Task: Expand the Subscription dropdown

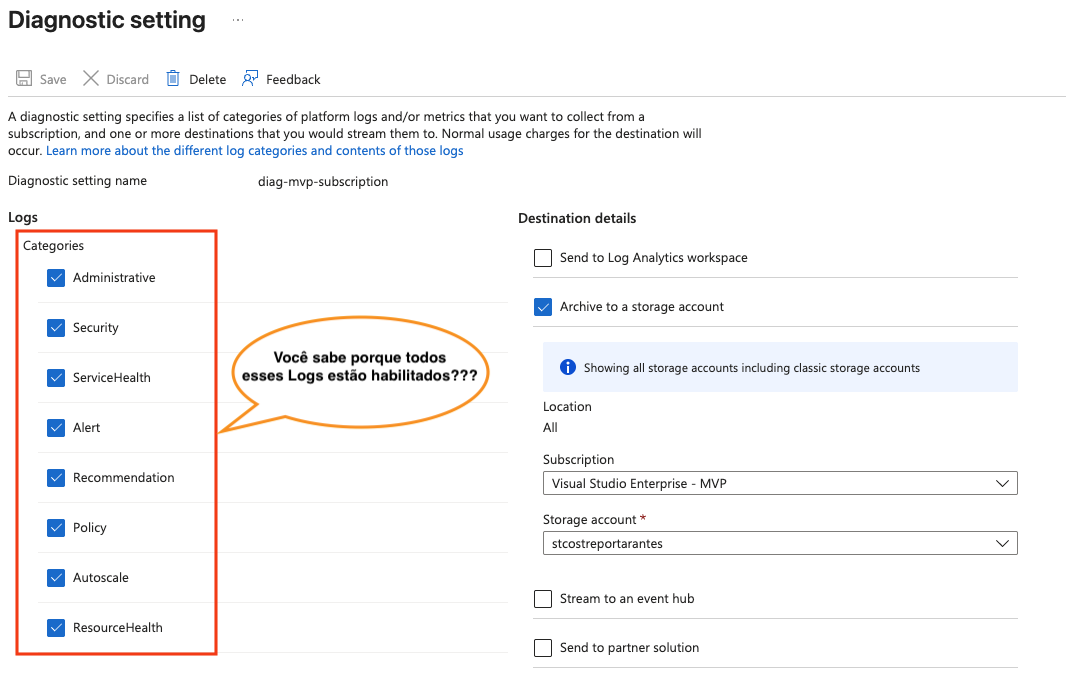Action: tap(780, 483)
